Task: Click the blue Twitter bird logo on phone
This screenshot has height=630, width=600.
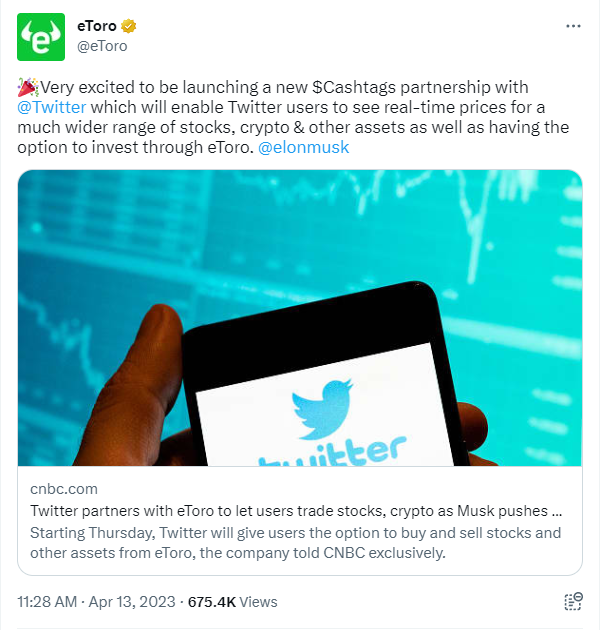Action: coord(322,409)
